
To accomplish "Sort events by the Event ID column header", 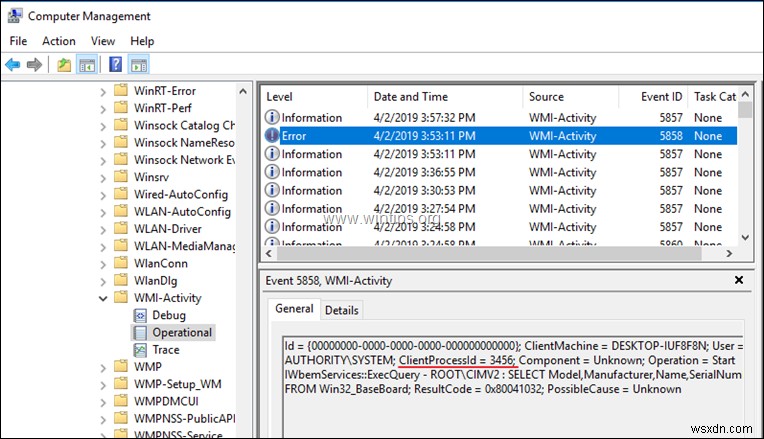I will [653, 96].
